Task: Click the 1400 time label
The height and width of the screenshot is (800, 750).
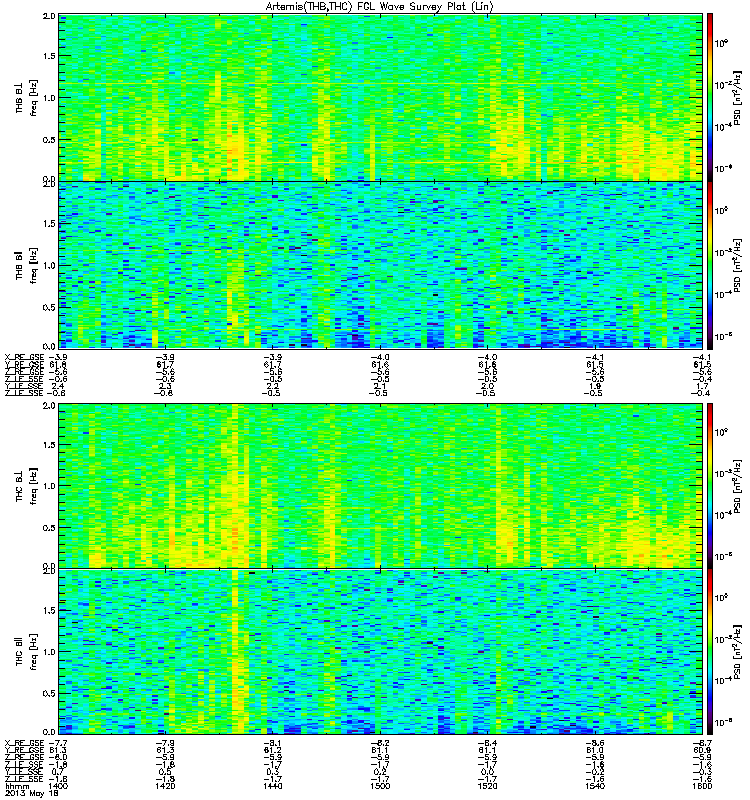Action: [59, 786]
